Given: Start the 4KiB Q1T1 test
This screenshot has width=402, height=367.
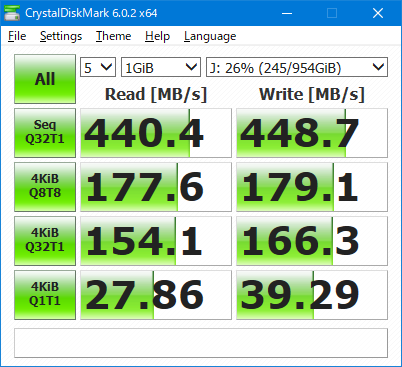Looking at the screenshot, I should (45, 295).
